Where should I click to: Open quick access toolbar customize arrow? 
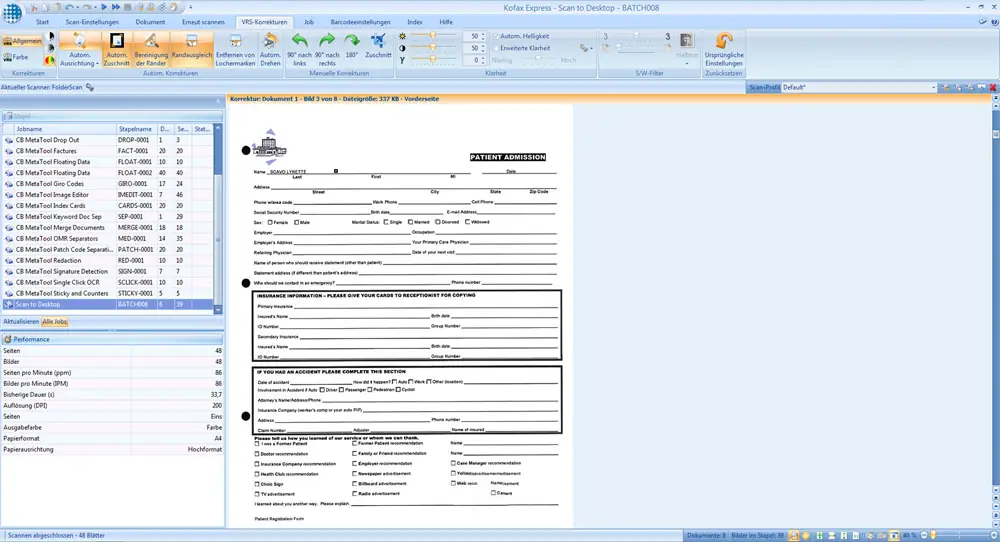pos(190,8)
